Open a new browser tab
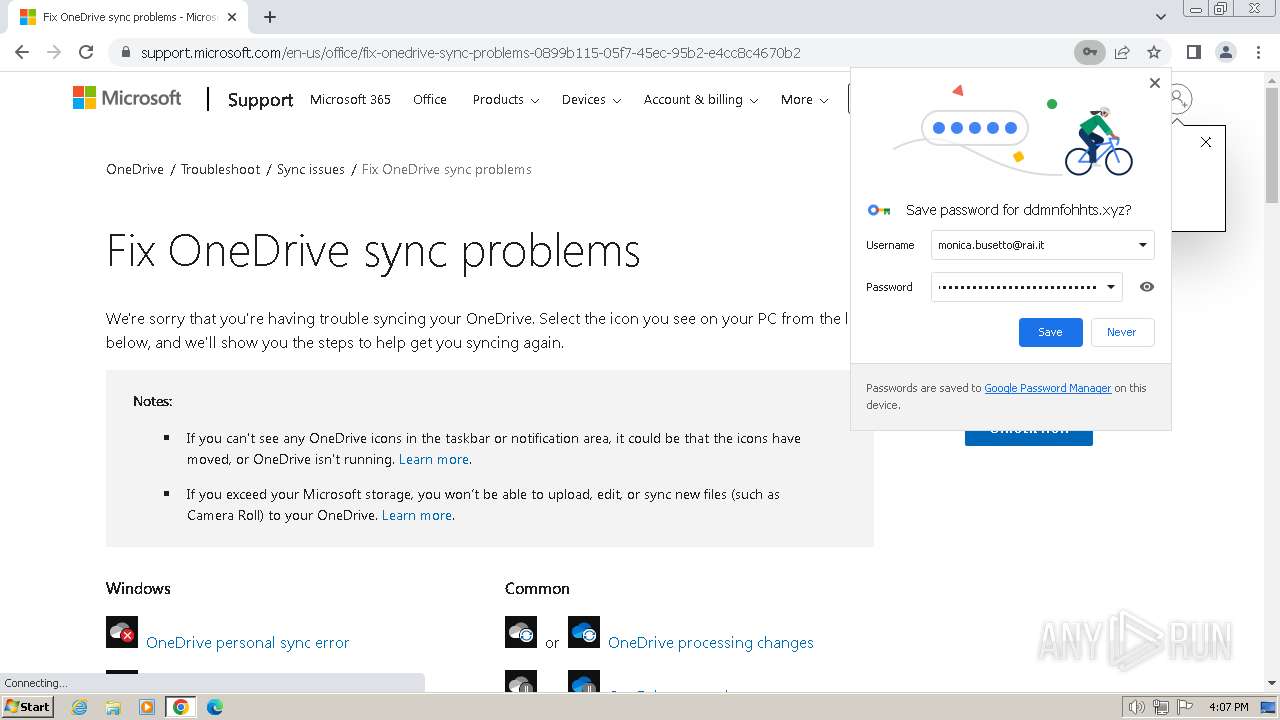Screen dimensions: 1280x720 [x=270, y=17]
